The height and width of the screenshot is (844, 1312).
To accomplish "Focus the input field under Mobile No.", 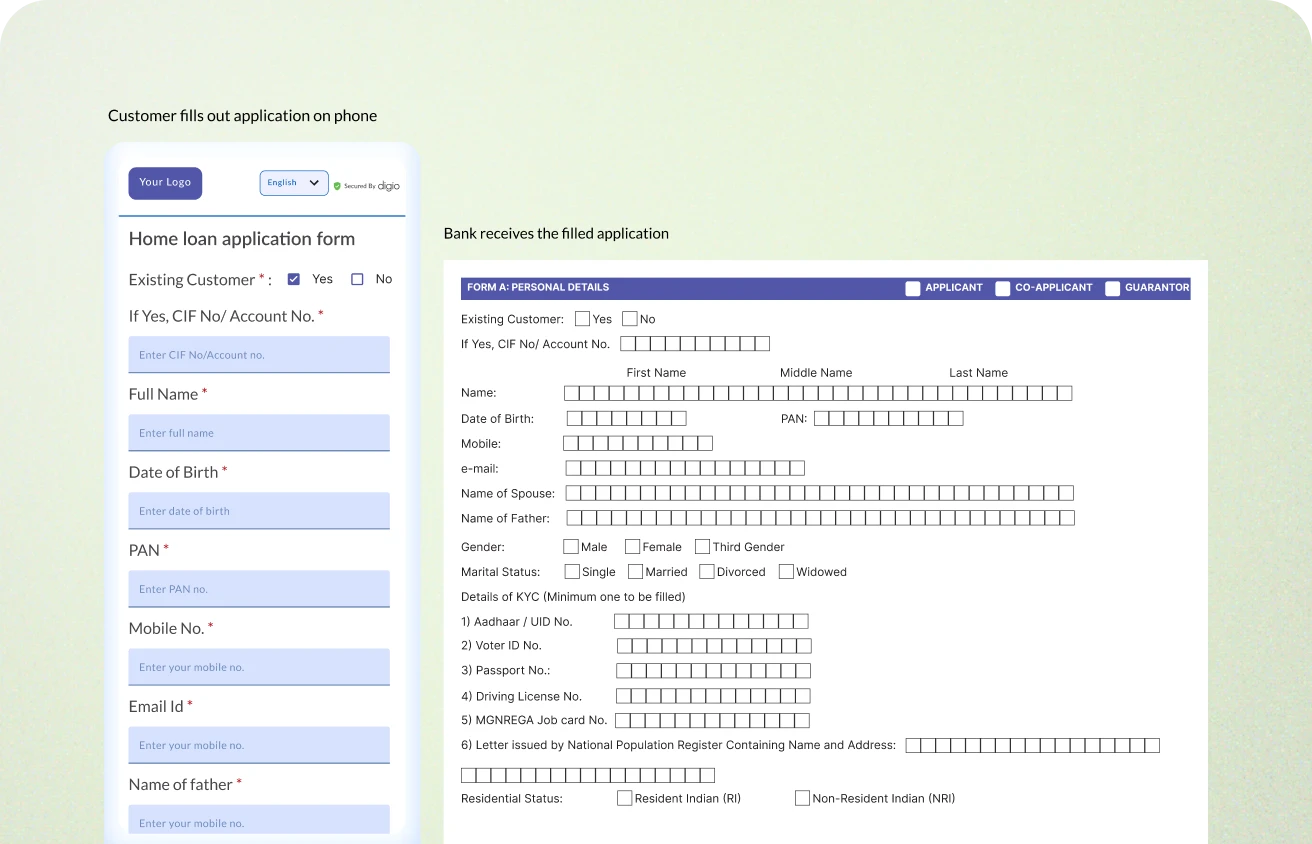I will [259, 667].
